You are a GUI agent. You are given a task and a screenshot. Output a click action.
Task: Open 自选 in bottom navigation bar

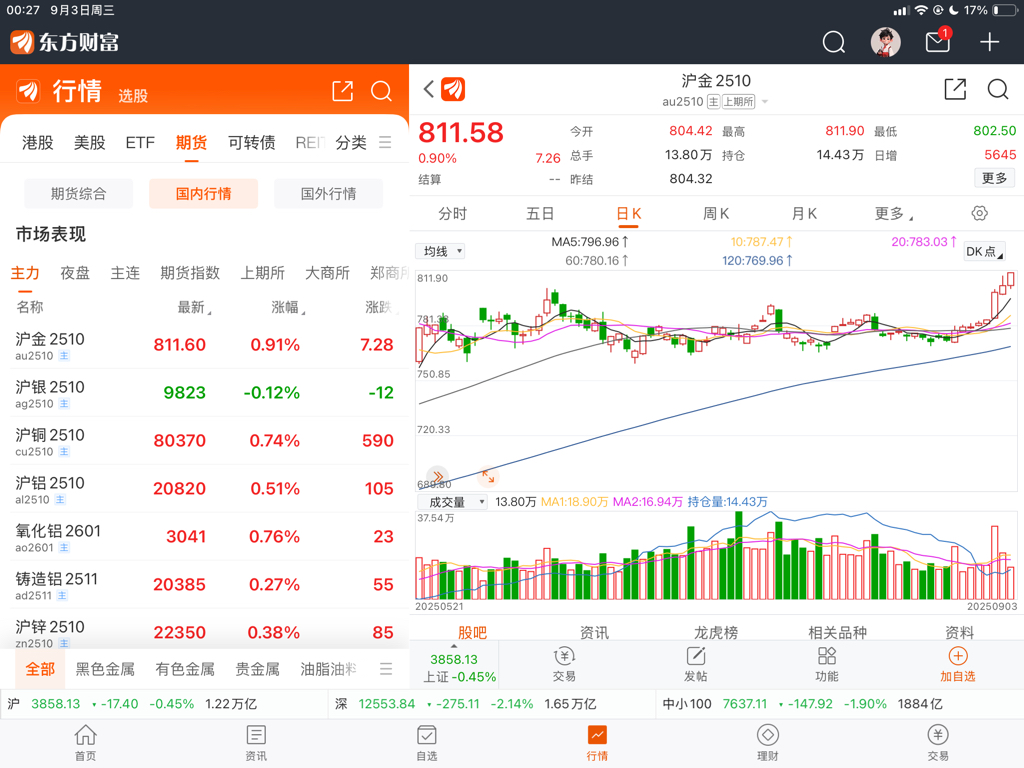[x=426, y=743]
